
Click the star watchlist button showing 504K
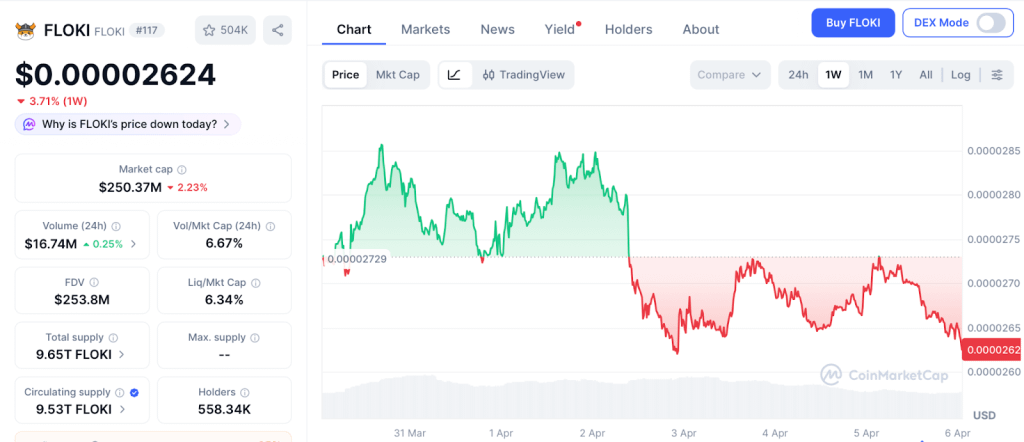click(x=225, y=31)
